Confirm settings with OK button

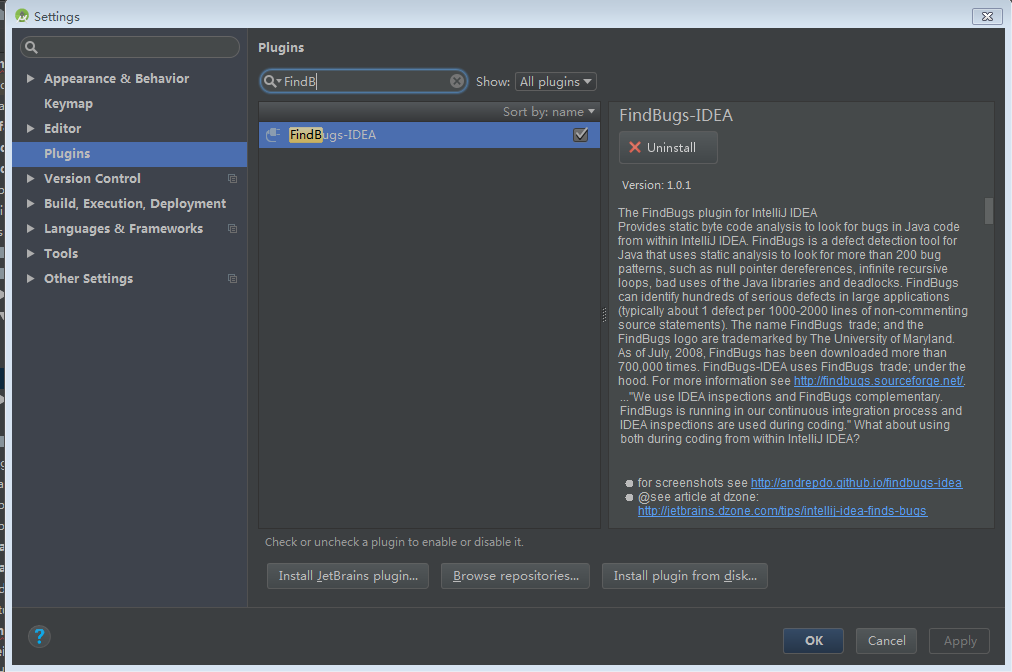(813, 640)
